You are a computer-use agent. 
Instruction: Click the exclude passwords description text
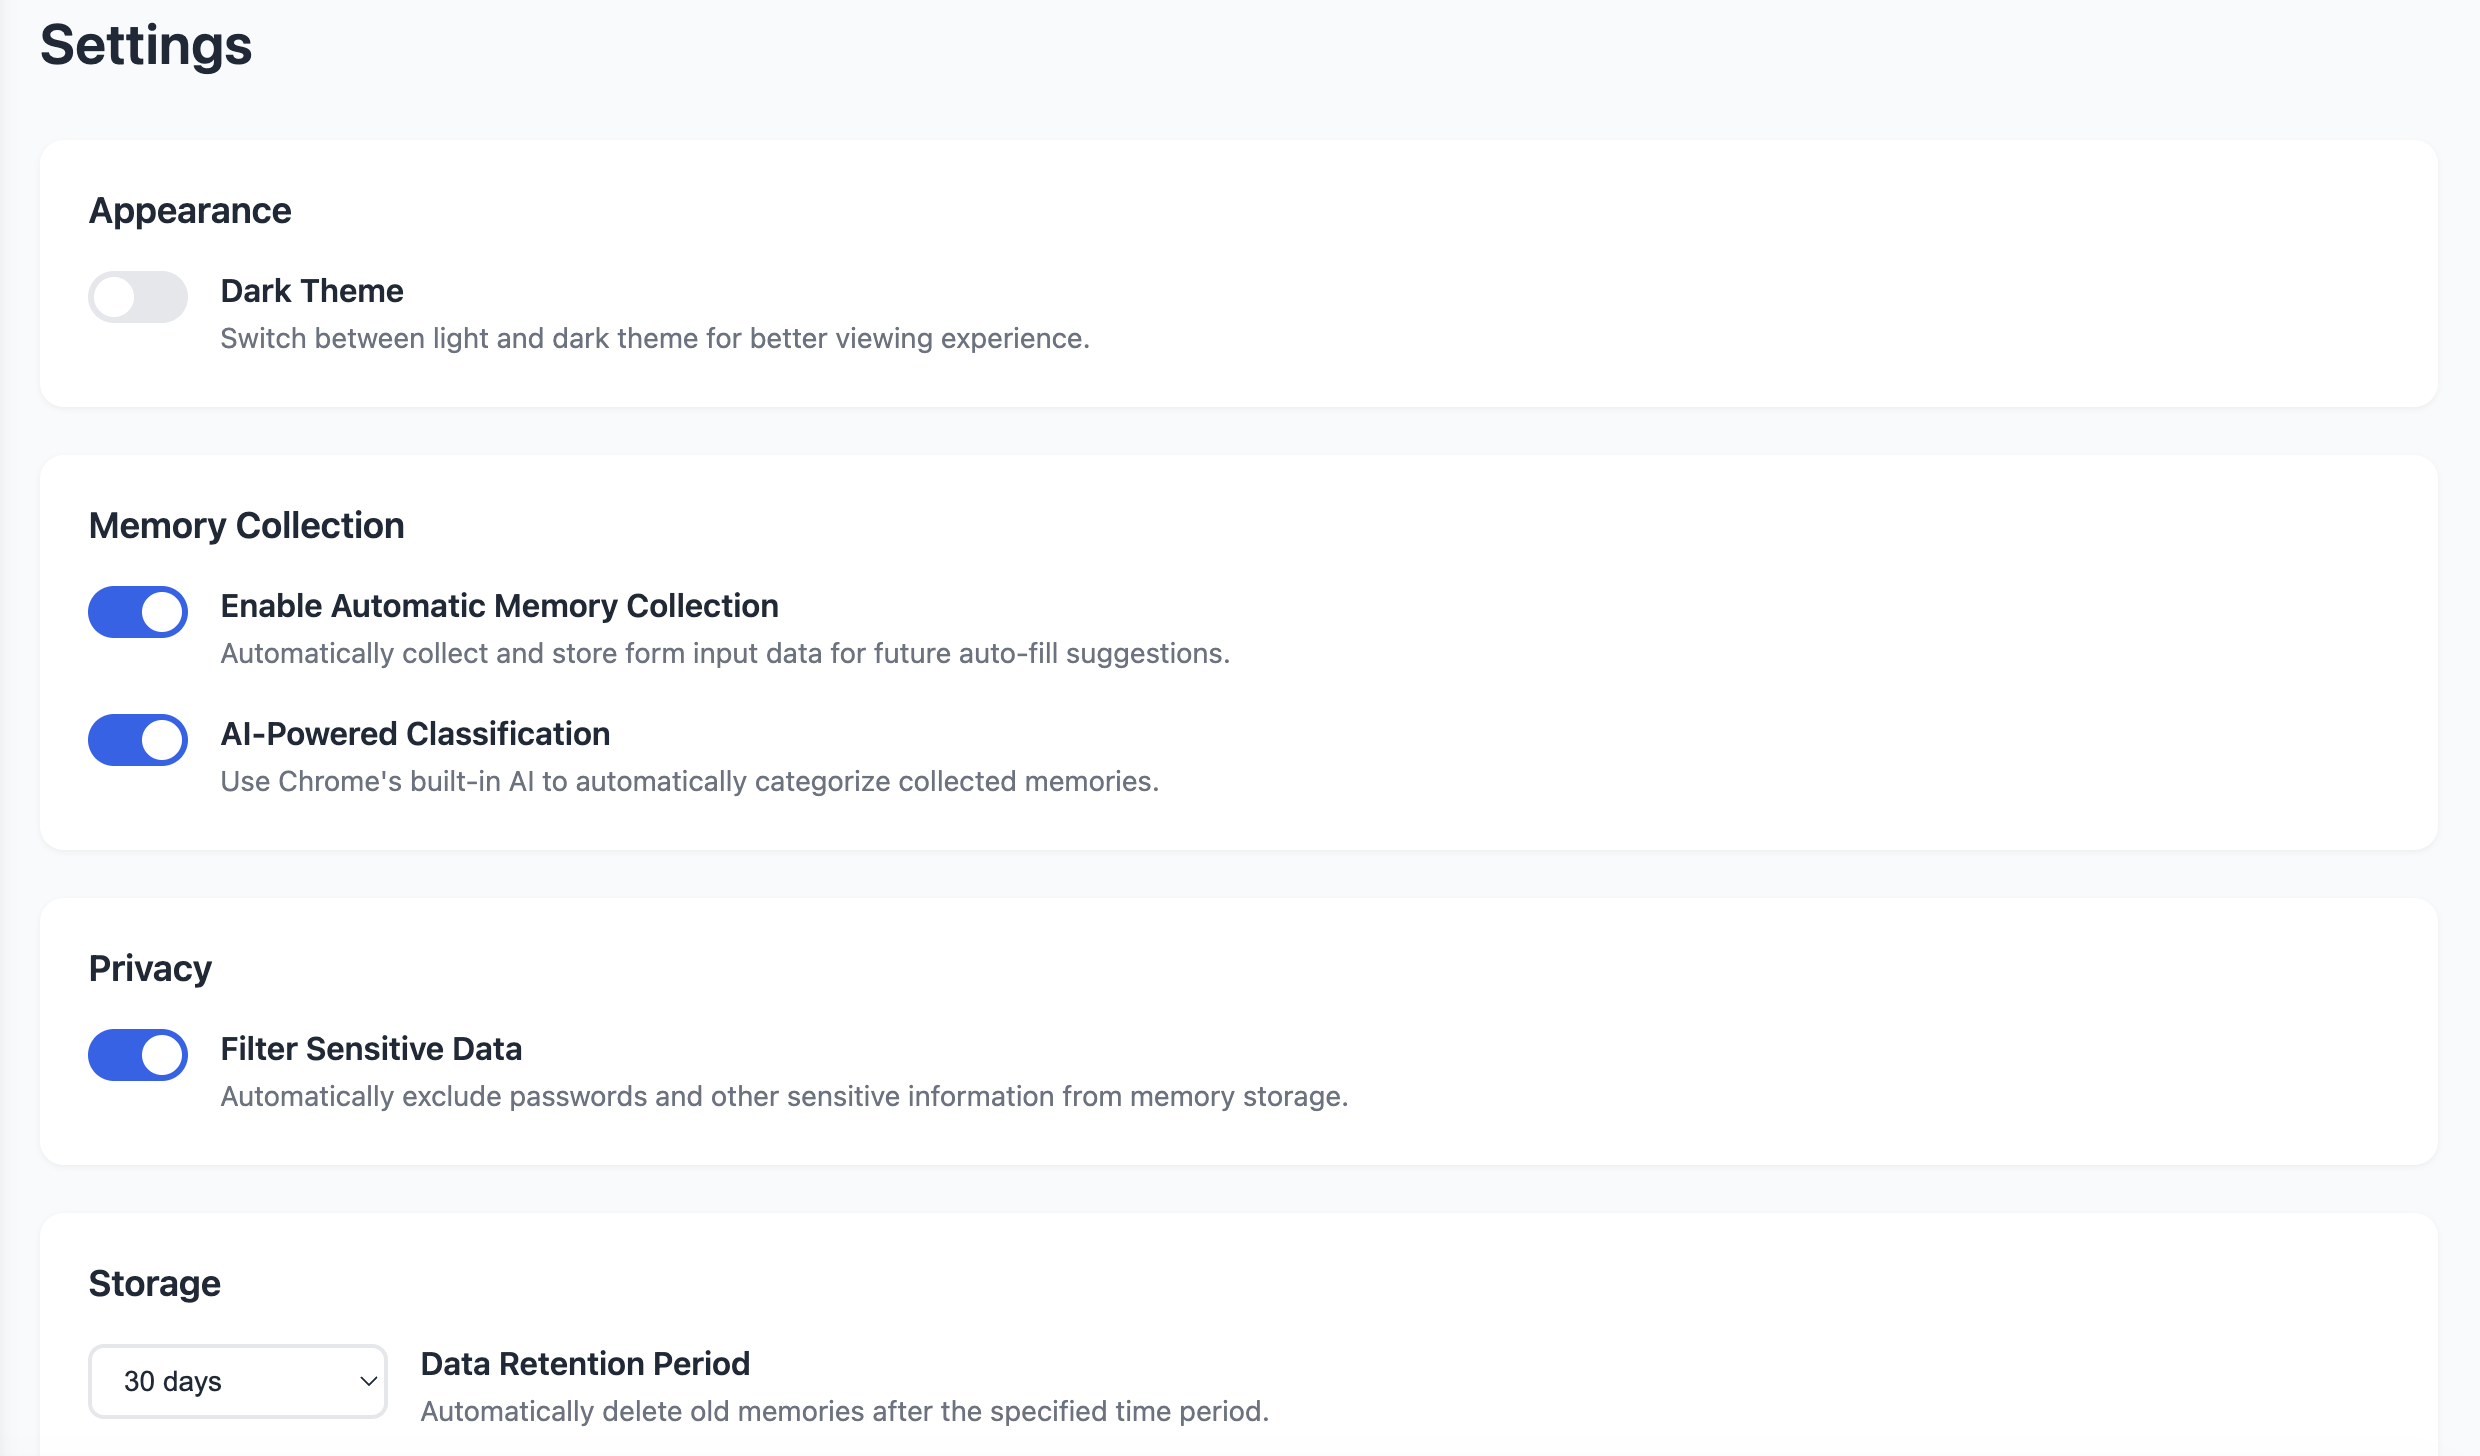click(x=784, y=1097)
